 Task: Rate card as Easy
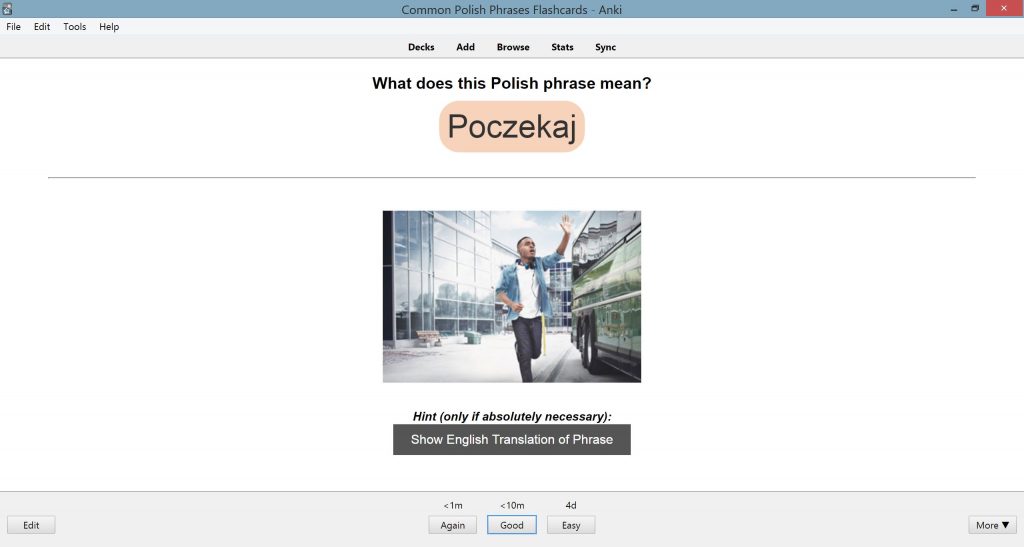[571, 525]
